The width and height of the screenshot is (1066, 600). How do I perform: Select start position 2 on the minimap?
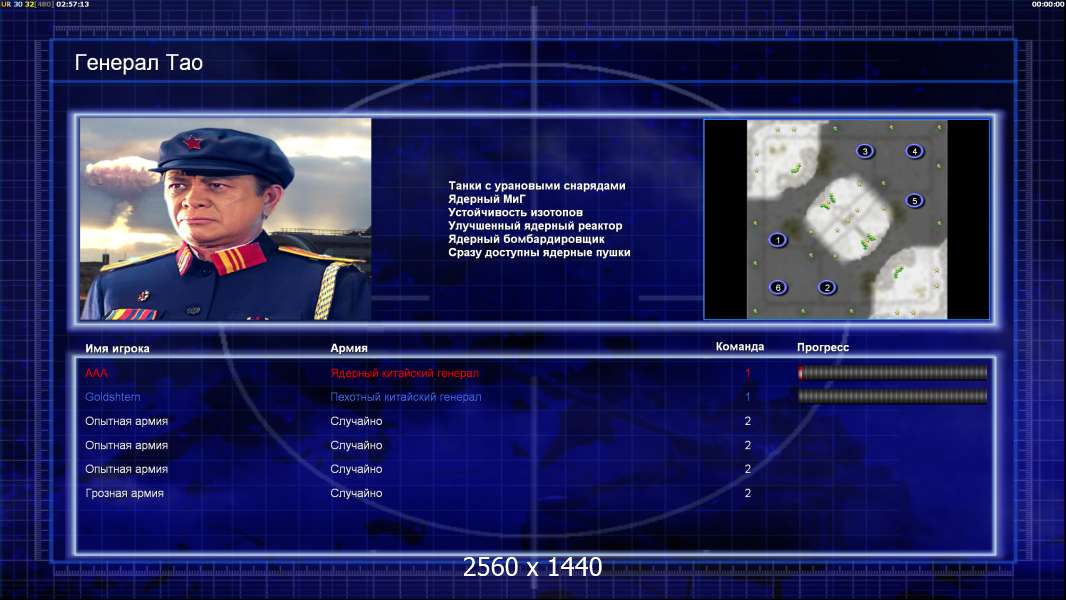coord(827,288)
